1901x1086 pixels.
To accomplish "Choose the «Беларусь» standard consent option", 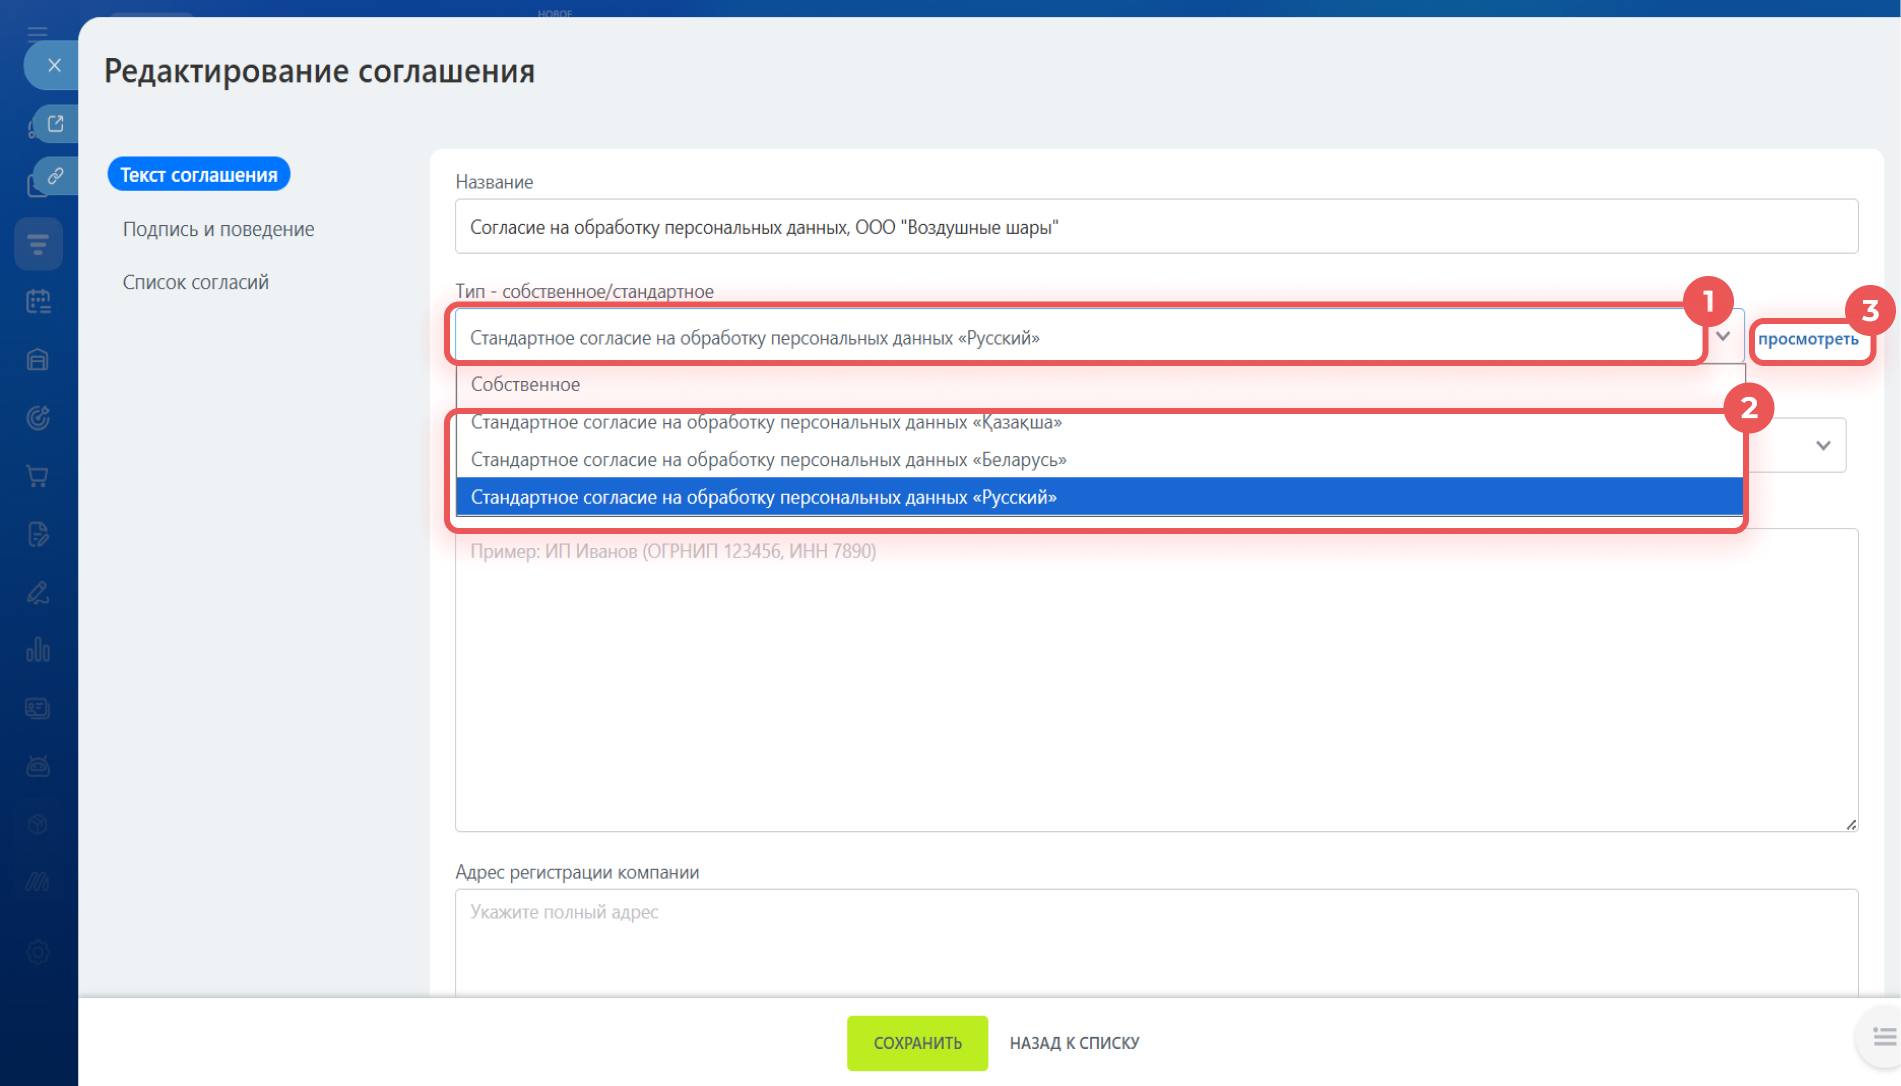I will 1099,460.
